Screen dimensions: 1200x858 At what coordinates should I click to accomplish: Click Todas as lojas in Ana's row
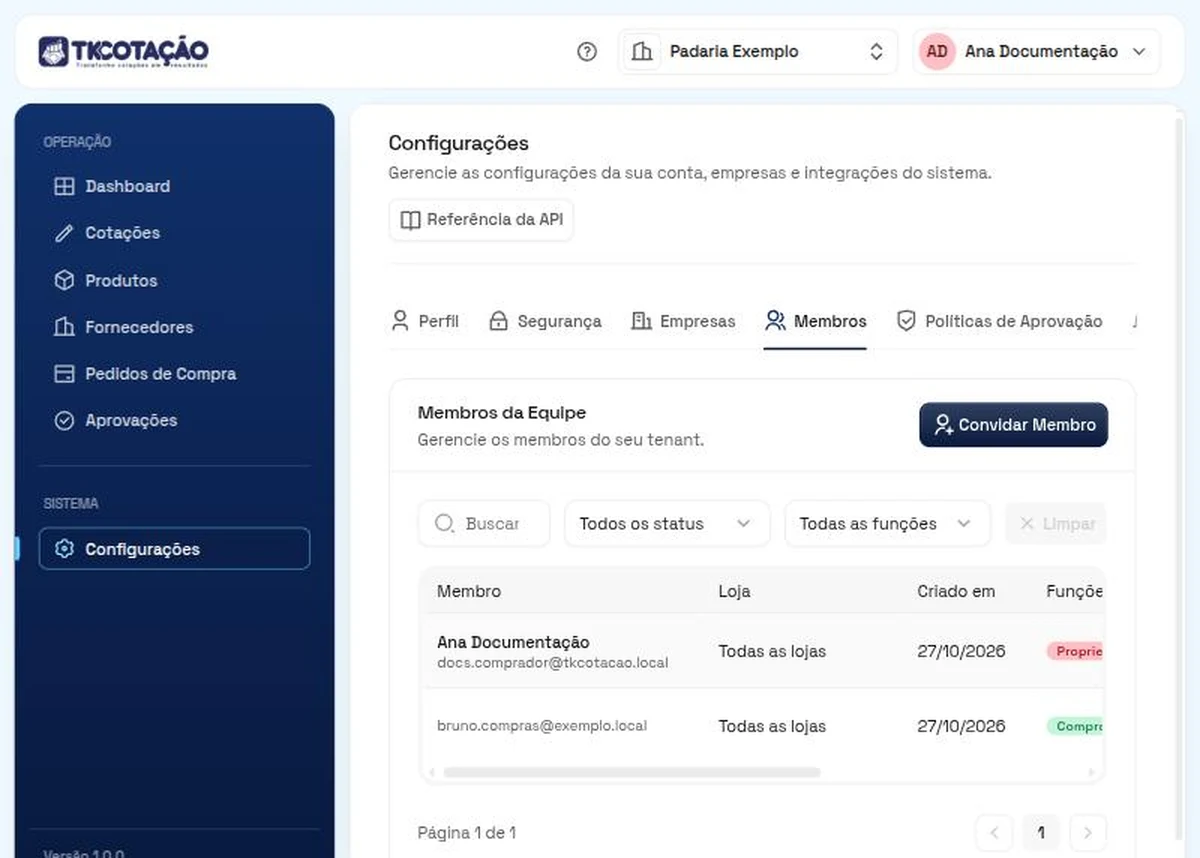(x=772, y=651)
